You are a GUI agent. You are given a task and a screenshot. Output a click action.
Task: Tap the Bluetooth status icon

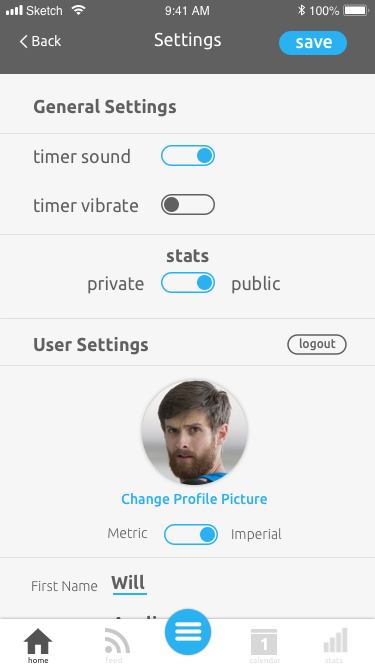[x=301, y=10]
